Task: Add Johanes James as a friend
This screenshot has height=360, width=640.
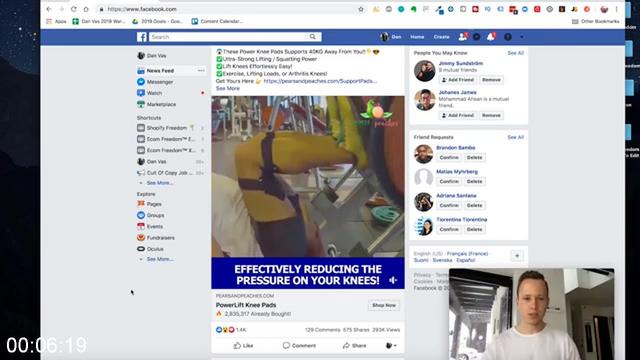Action: 458,116
